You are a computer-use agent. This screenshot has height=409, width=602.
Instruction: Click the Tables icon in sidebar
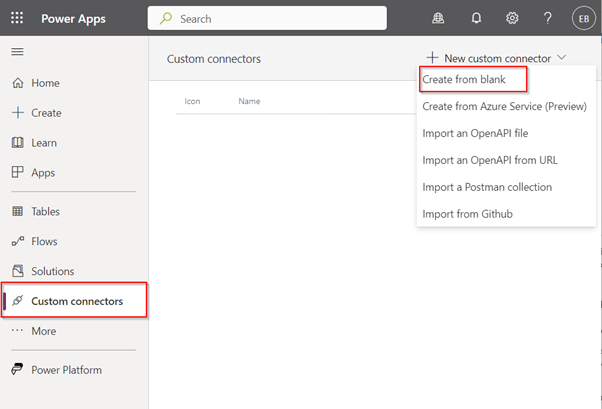(18, 211)
